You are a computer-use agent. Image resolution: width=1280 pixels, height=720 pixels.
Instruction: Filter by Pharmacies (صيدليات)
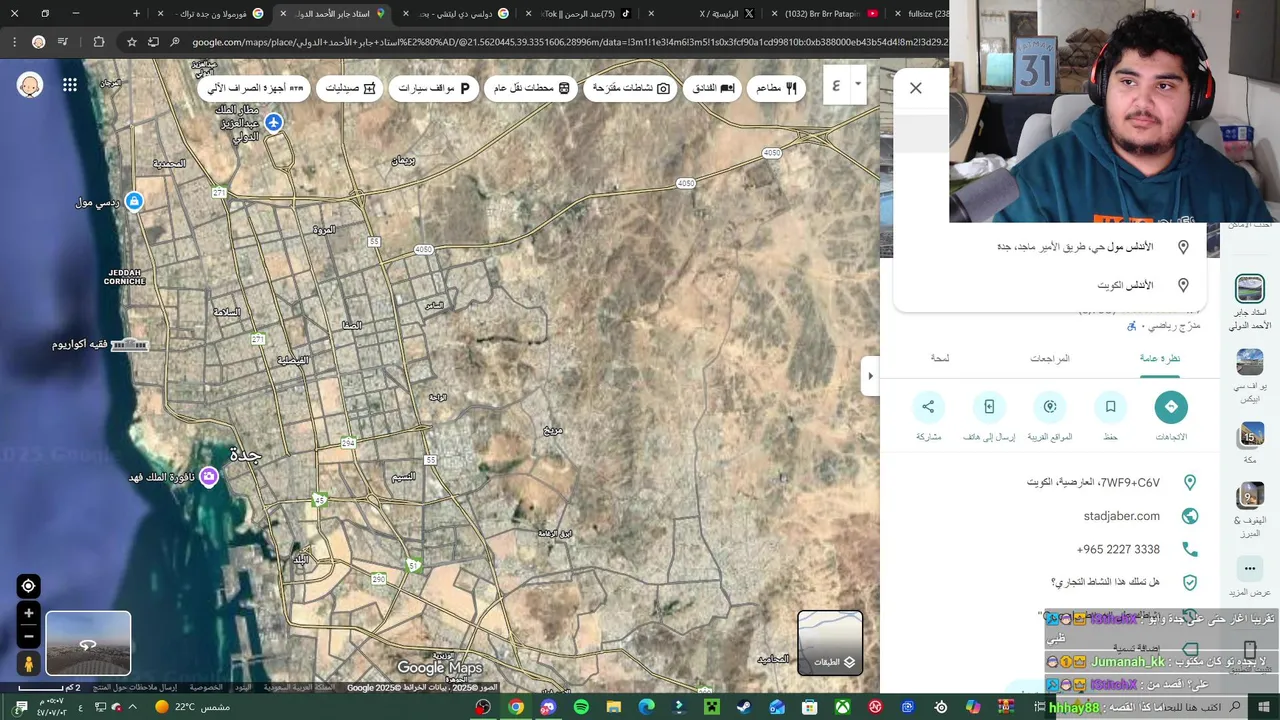[350, 88]
